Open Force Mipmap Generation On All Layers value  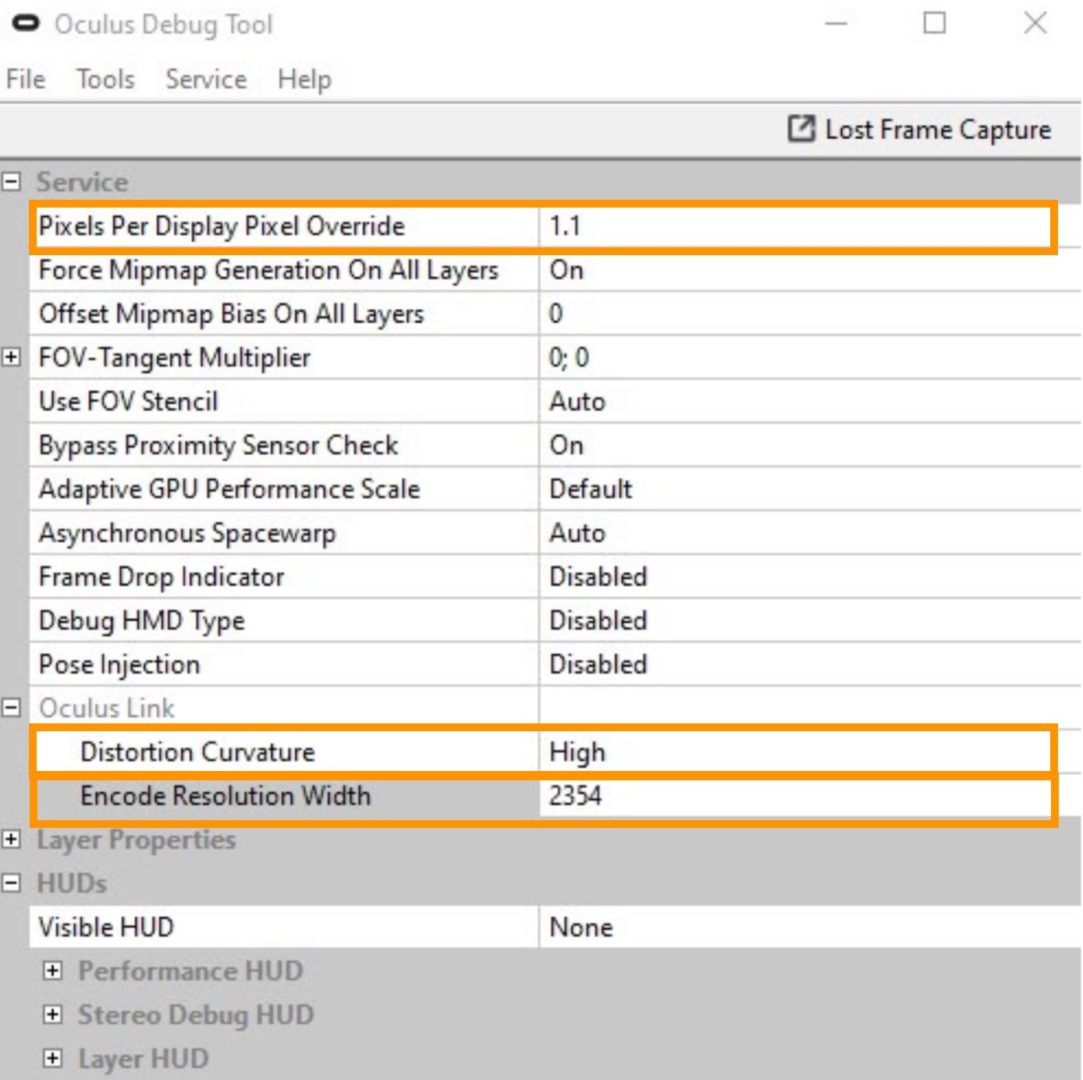coord(810,270)
